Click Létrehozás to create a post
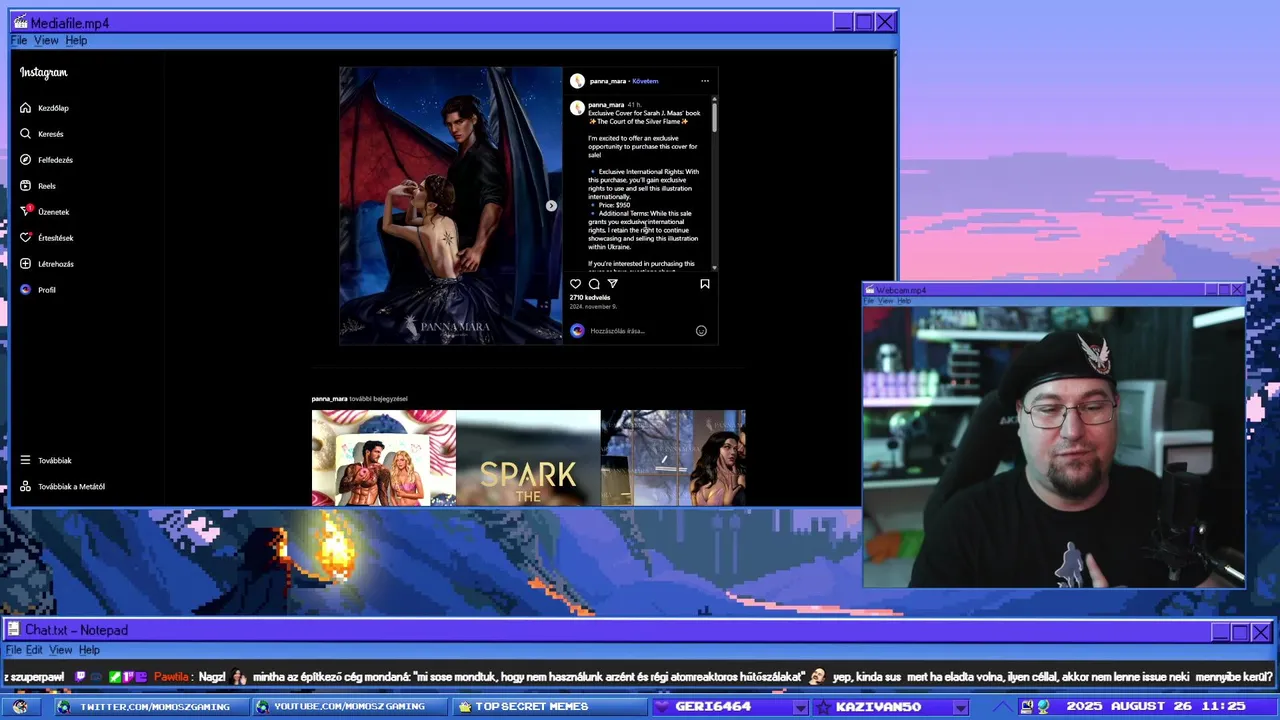This screenshot has width=1280, height=720. click(x=46, y=264)
